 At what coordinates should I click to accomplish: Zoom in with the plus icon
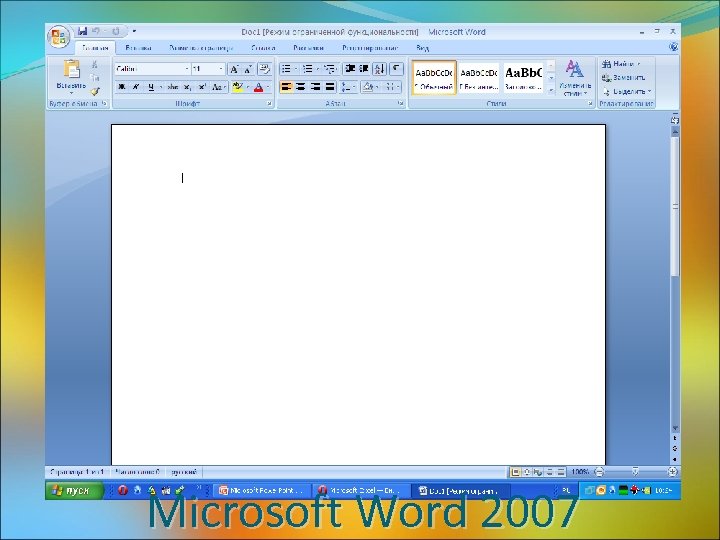(x=672, y=472)
